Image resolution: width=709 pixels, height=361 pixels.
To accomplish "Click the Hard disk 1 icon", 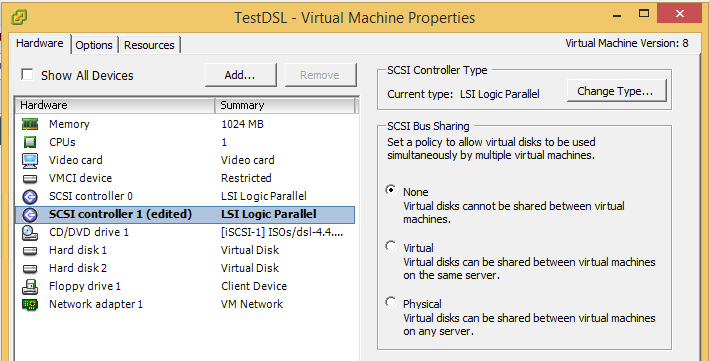I will coord(30,251).
